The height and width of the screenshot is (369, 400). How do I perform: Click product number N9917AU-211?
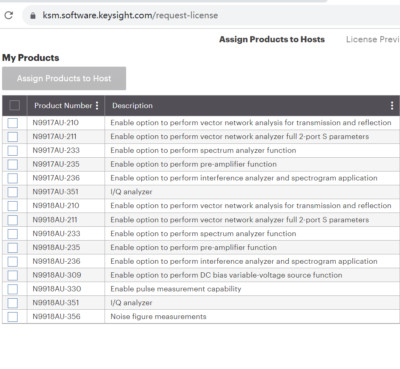pos(55,136)
